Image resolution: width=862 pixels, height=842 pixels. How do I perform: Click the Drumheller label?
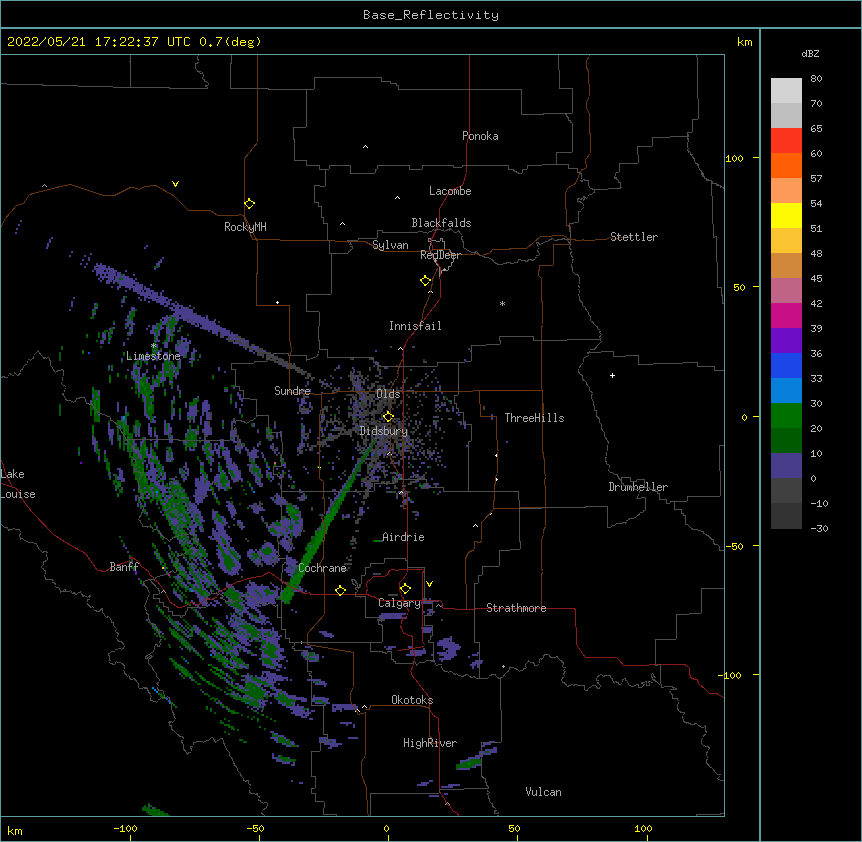click(638, 487)
